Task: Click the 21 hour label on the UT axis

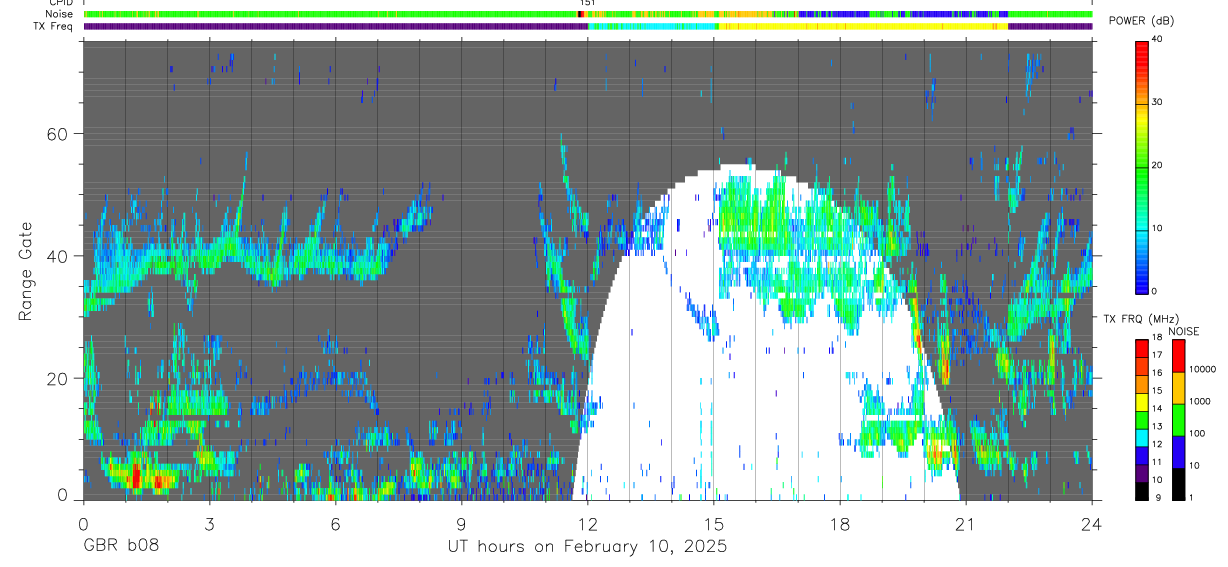Action: click(966, 523)
